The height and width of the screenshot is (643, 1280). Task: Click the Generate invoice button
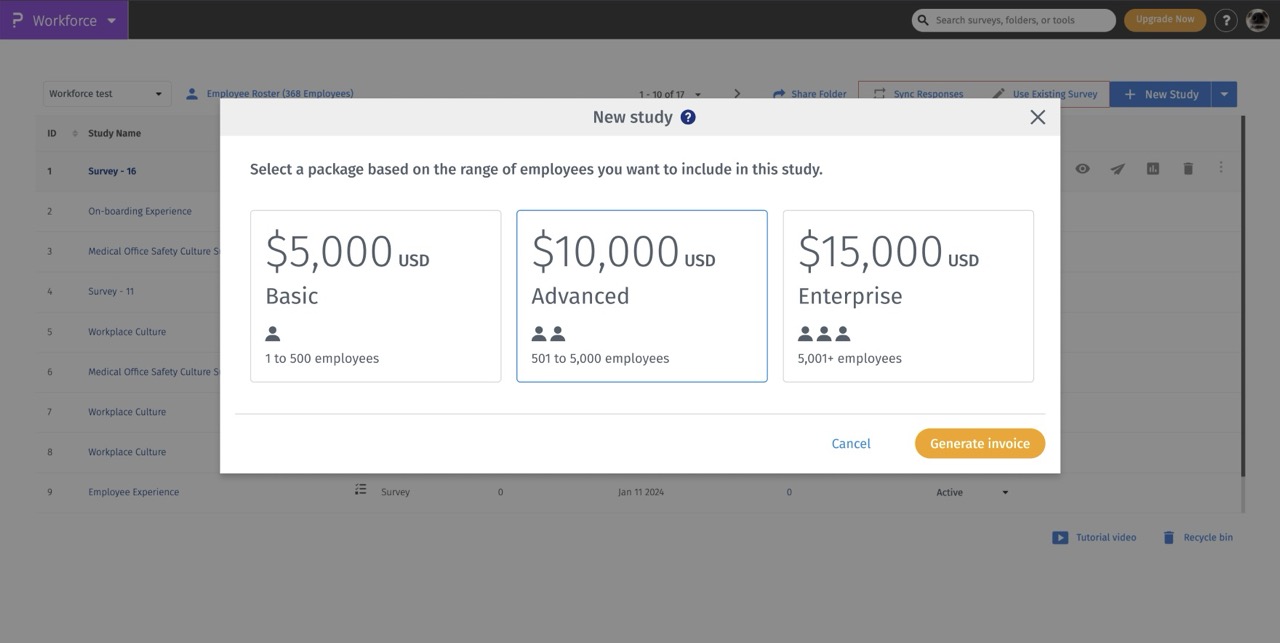tap(979, 443)
